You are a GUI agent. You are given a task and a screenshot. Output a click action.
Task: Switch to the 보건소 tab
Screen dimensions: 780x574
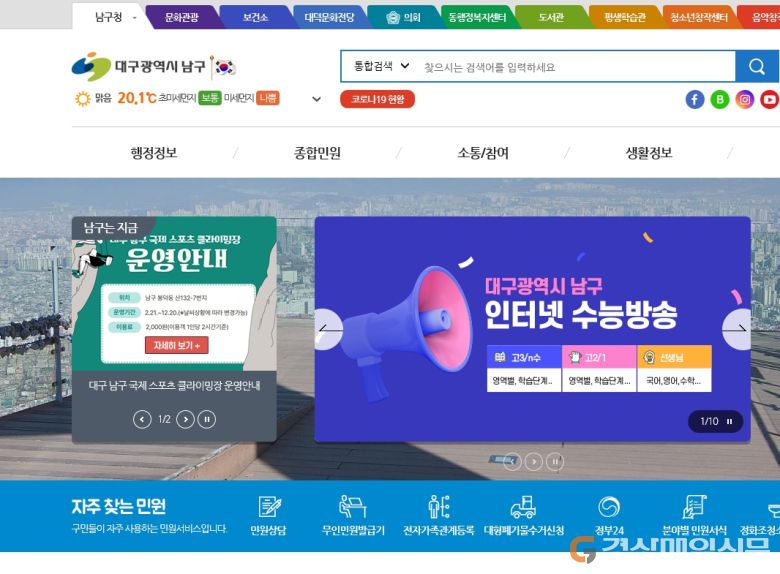click(255, 17)
